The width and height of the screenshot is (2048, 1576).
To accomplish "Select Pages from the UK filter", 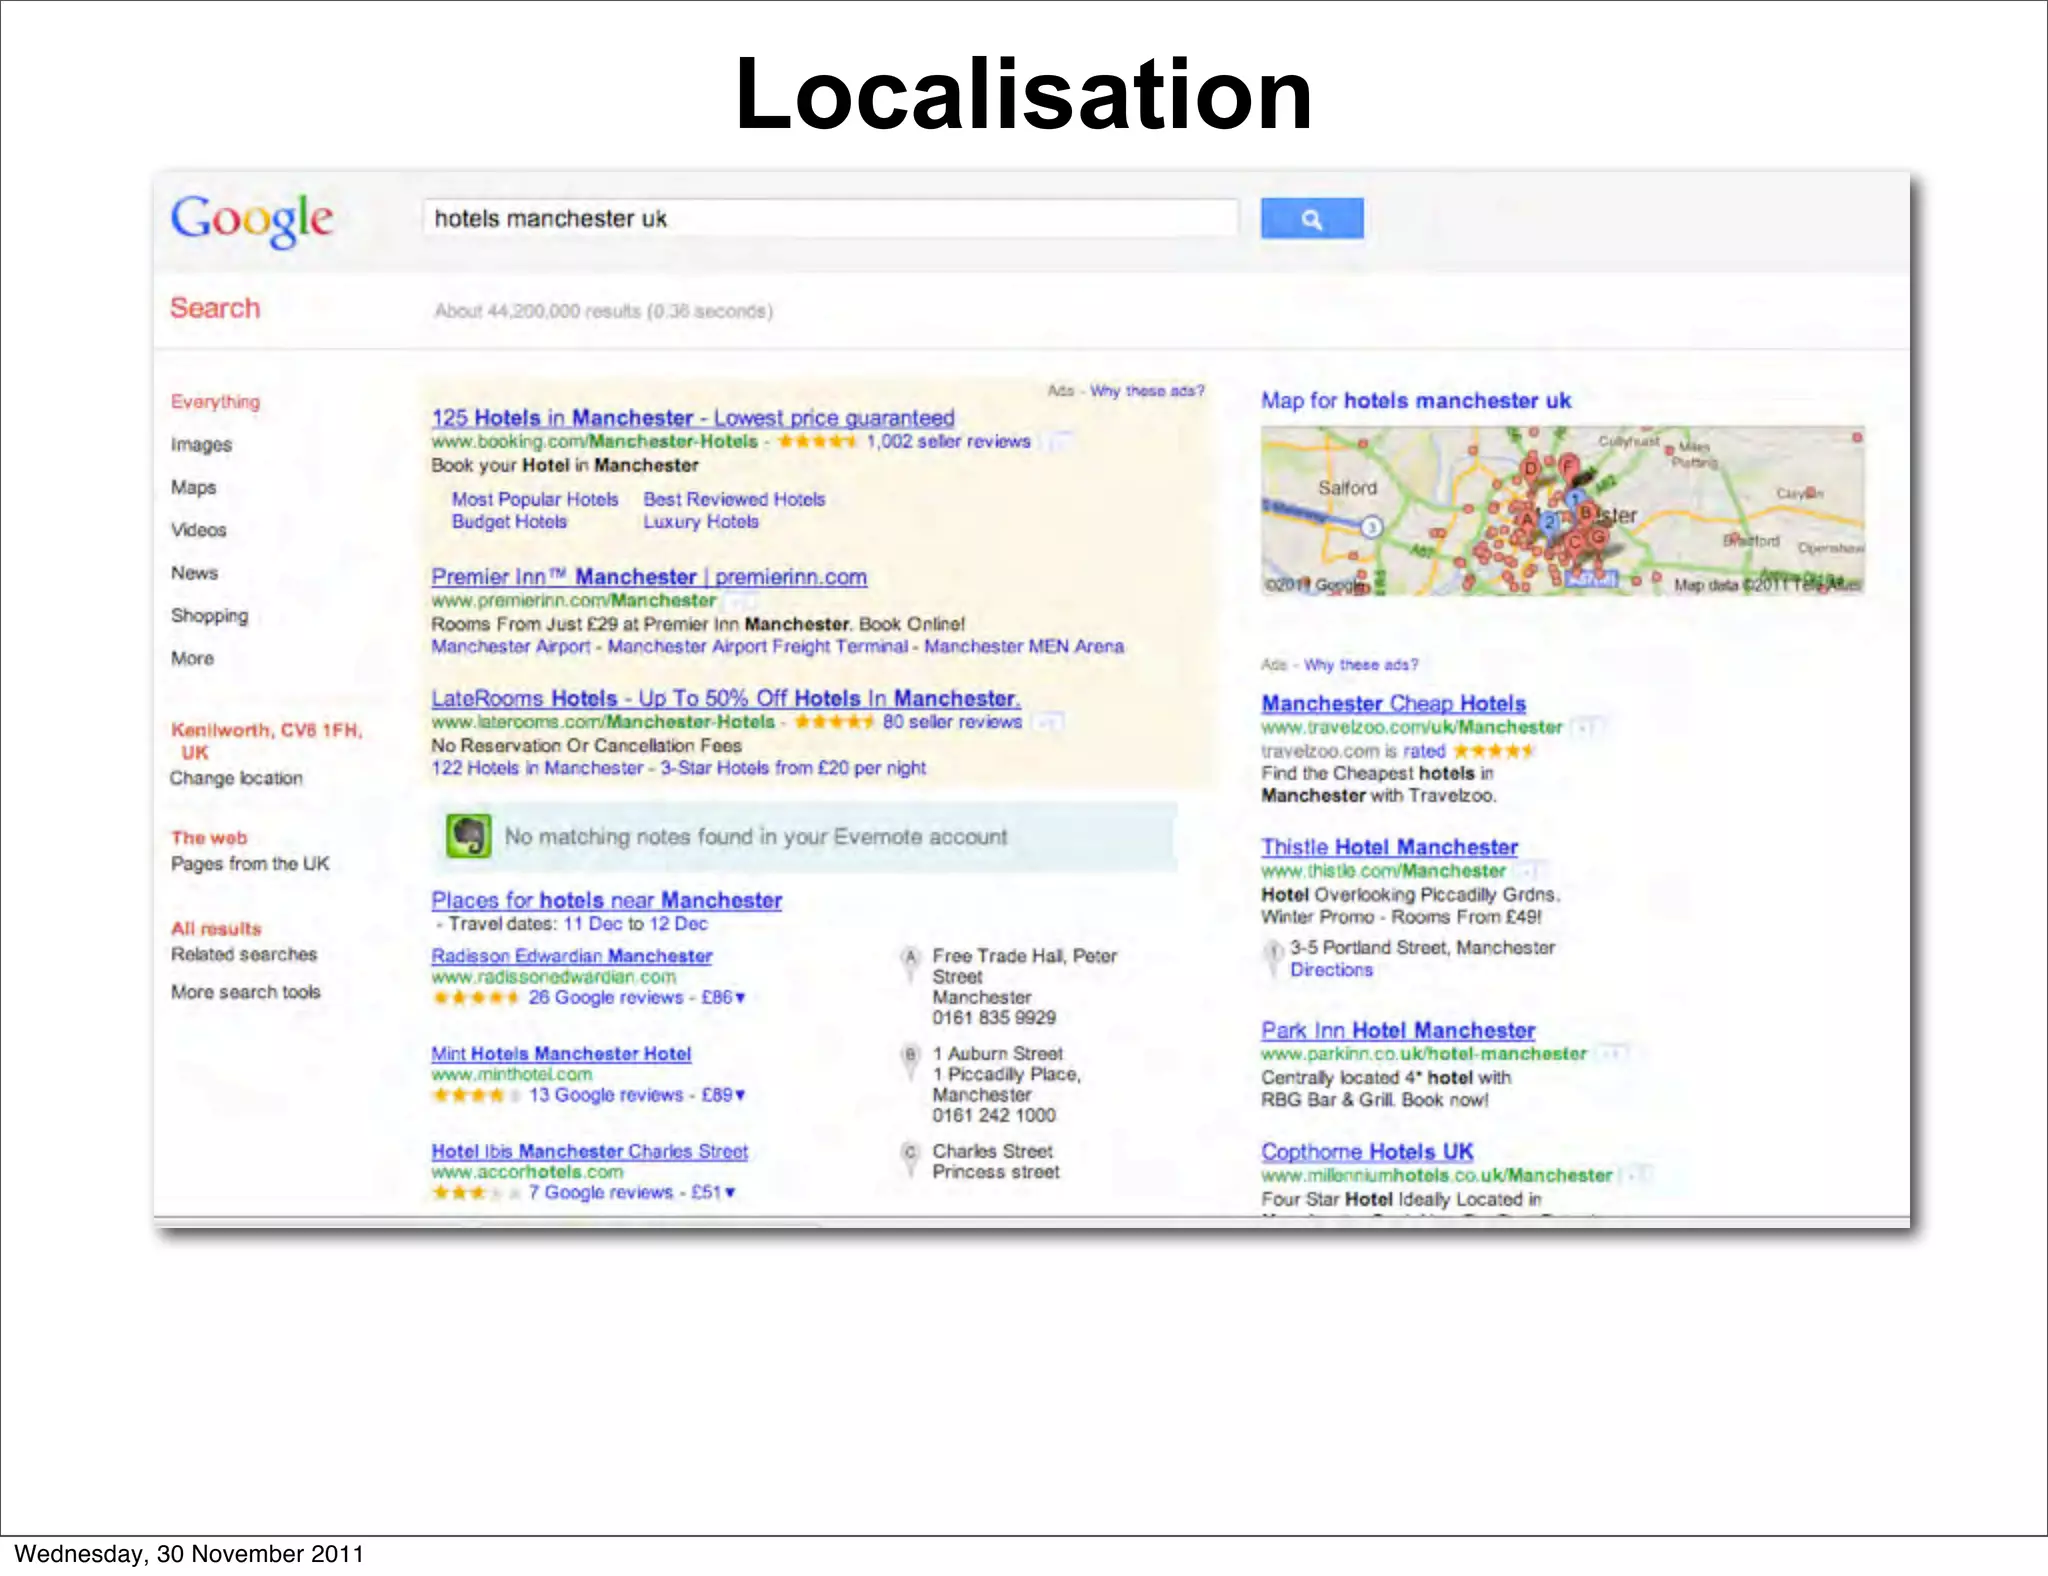I will [250, 863].
